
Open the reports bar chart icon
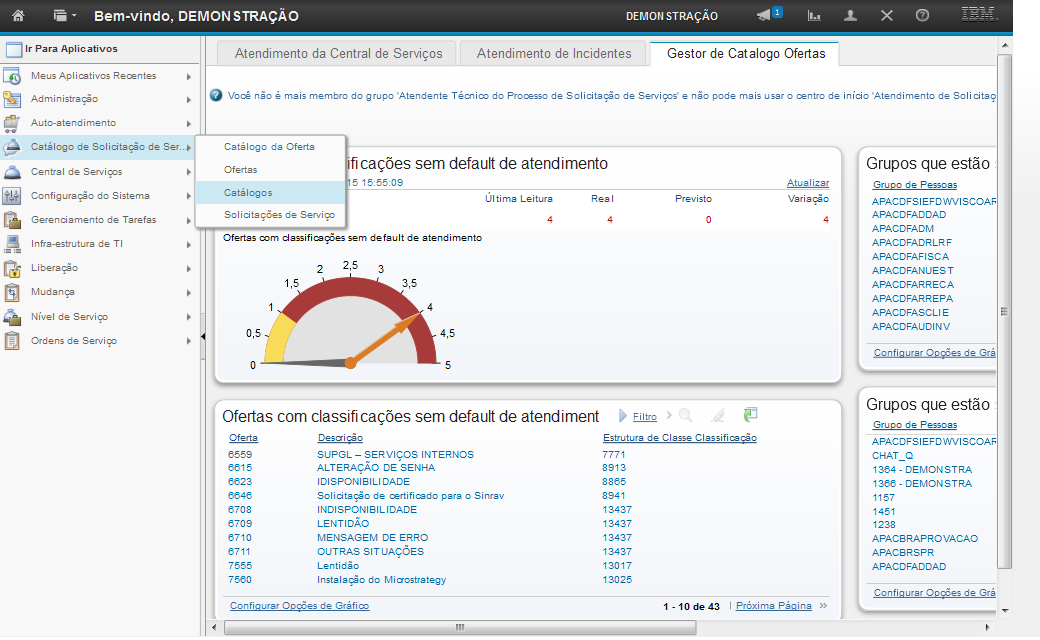point(815,16)
